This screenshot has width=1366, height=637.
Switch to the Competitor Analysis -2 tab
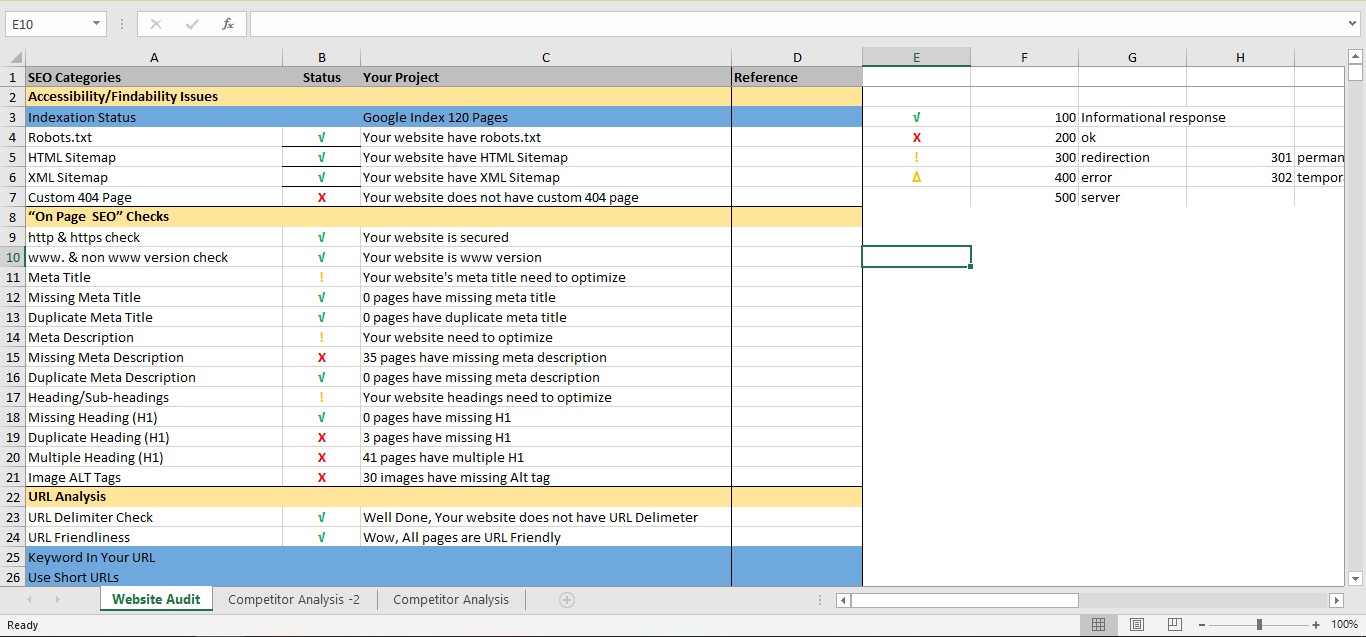tap(294, 600)
